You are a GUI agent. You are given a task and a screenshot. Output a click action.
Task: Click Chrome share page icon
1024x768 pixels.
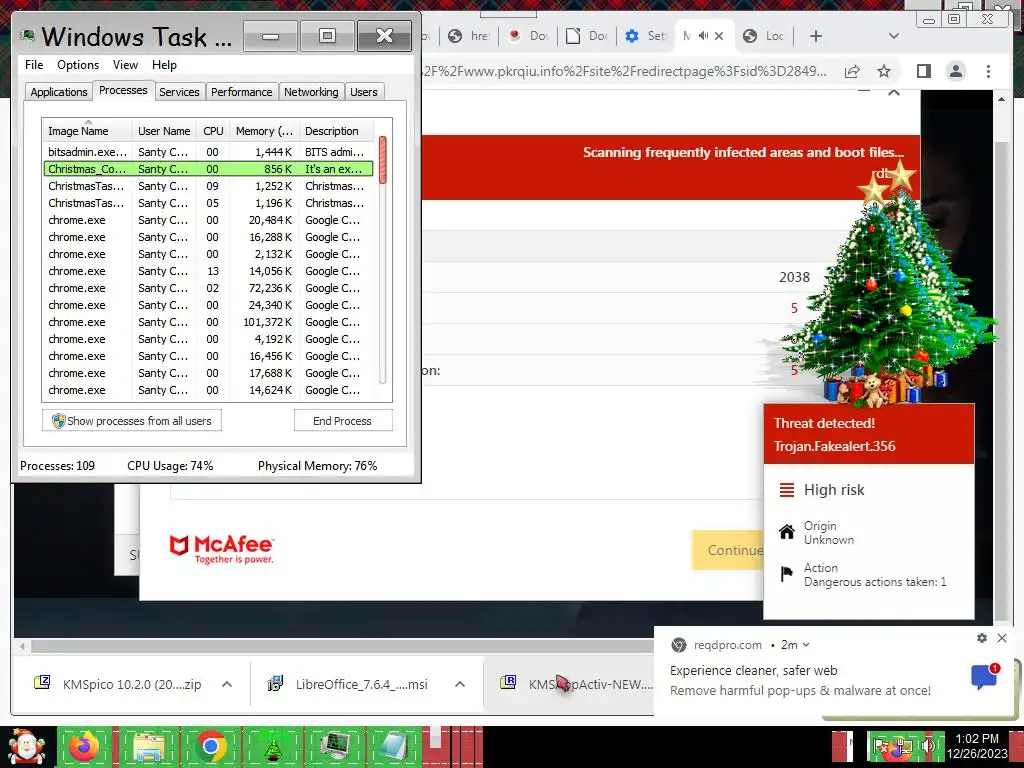point(852,71)
